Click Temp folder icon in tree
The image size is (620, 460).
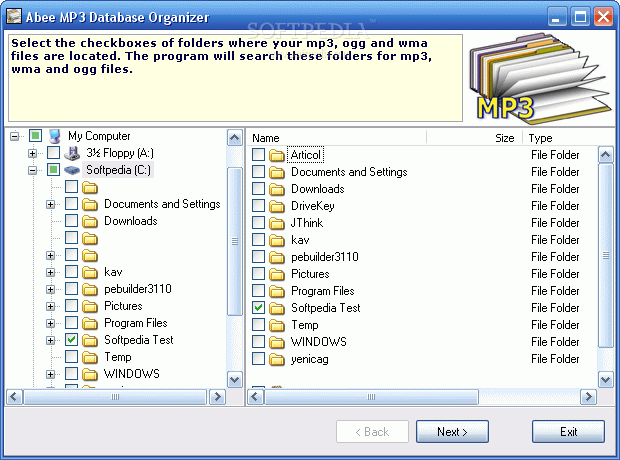click(x=90, y=358)
